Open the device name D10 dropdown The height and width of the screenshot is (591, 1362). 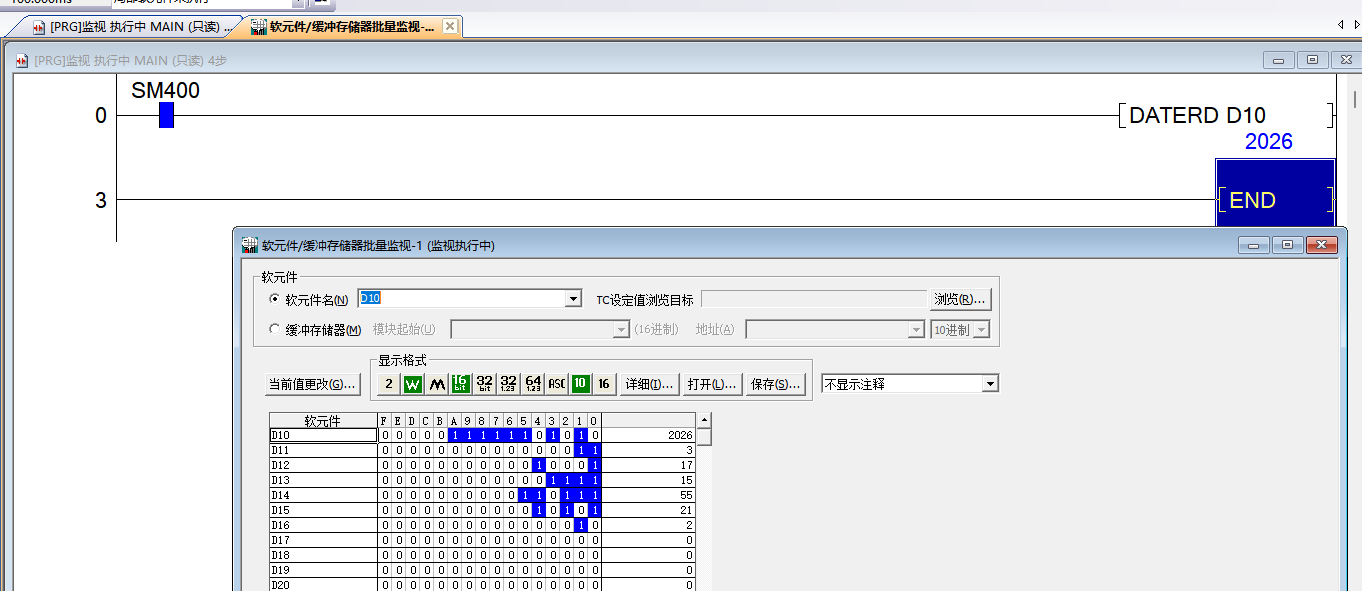pos(573,299)
